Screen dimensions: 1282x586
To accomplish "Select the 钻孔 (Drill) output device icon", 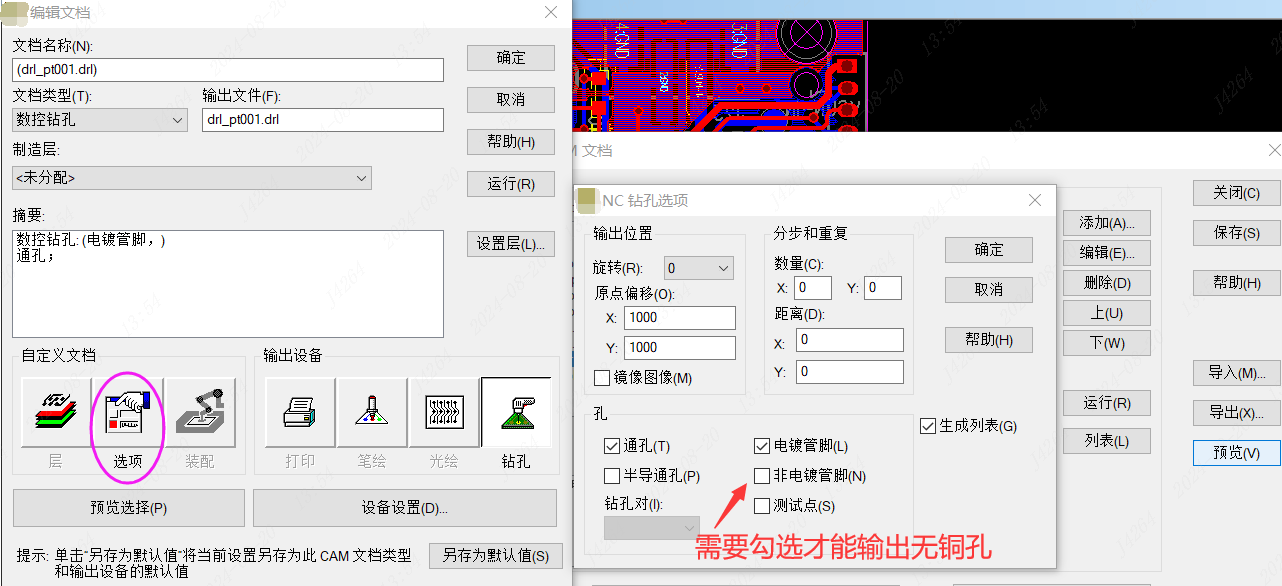I will (x=516, y=412).
